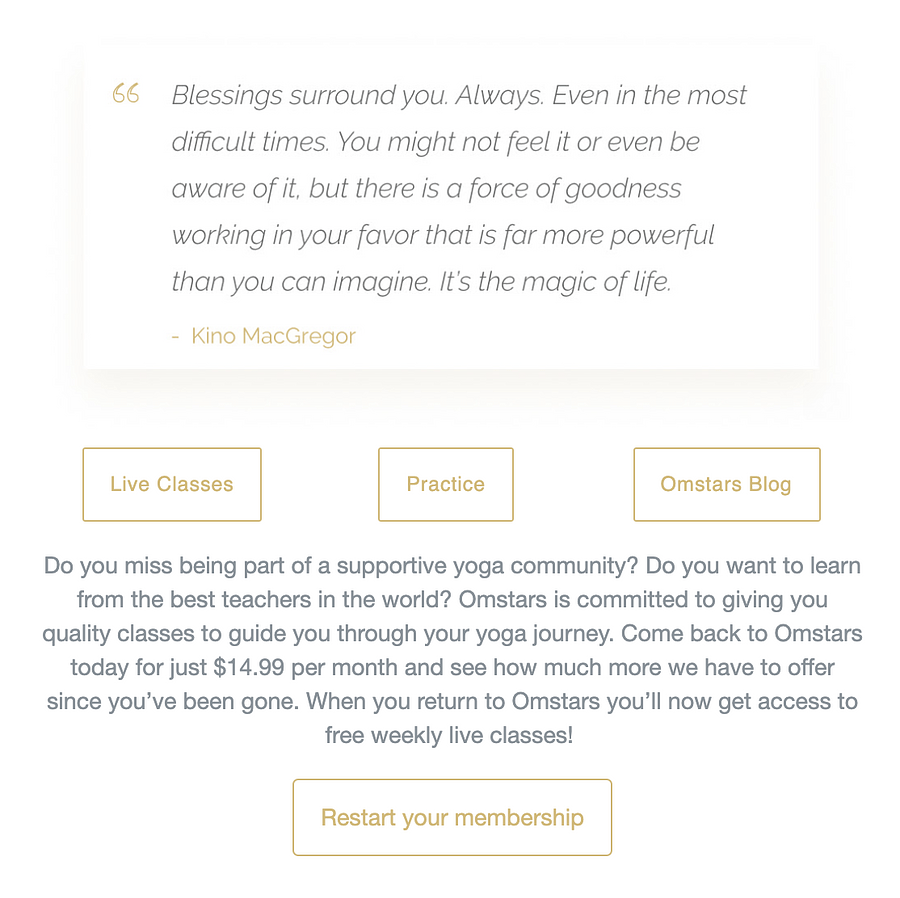Open the Omstars Blog
900x898 pixels.
coord(726,484)
